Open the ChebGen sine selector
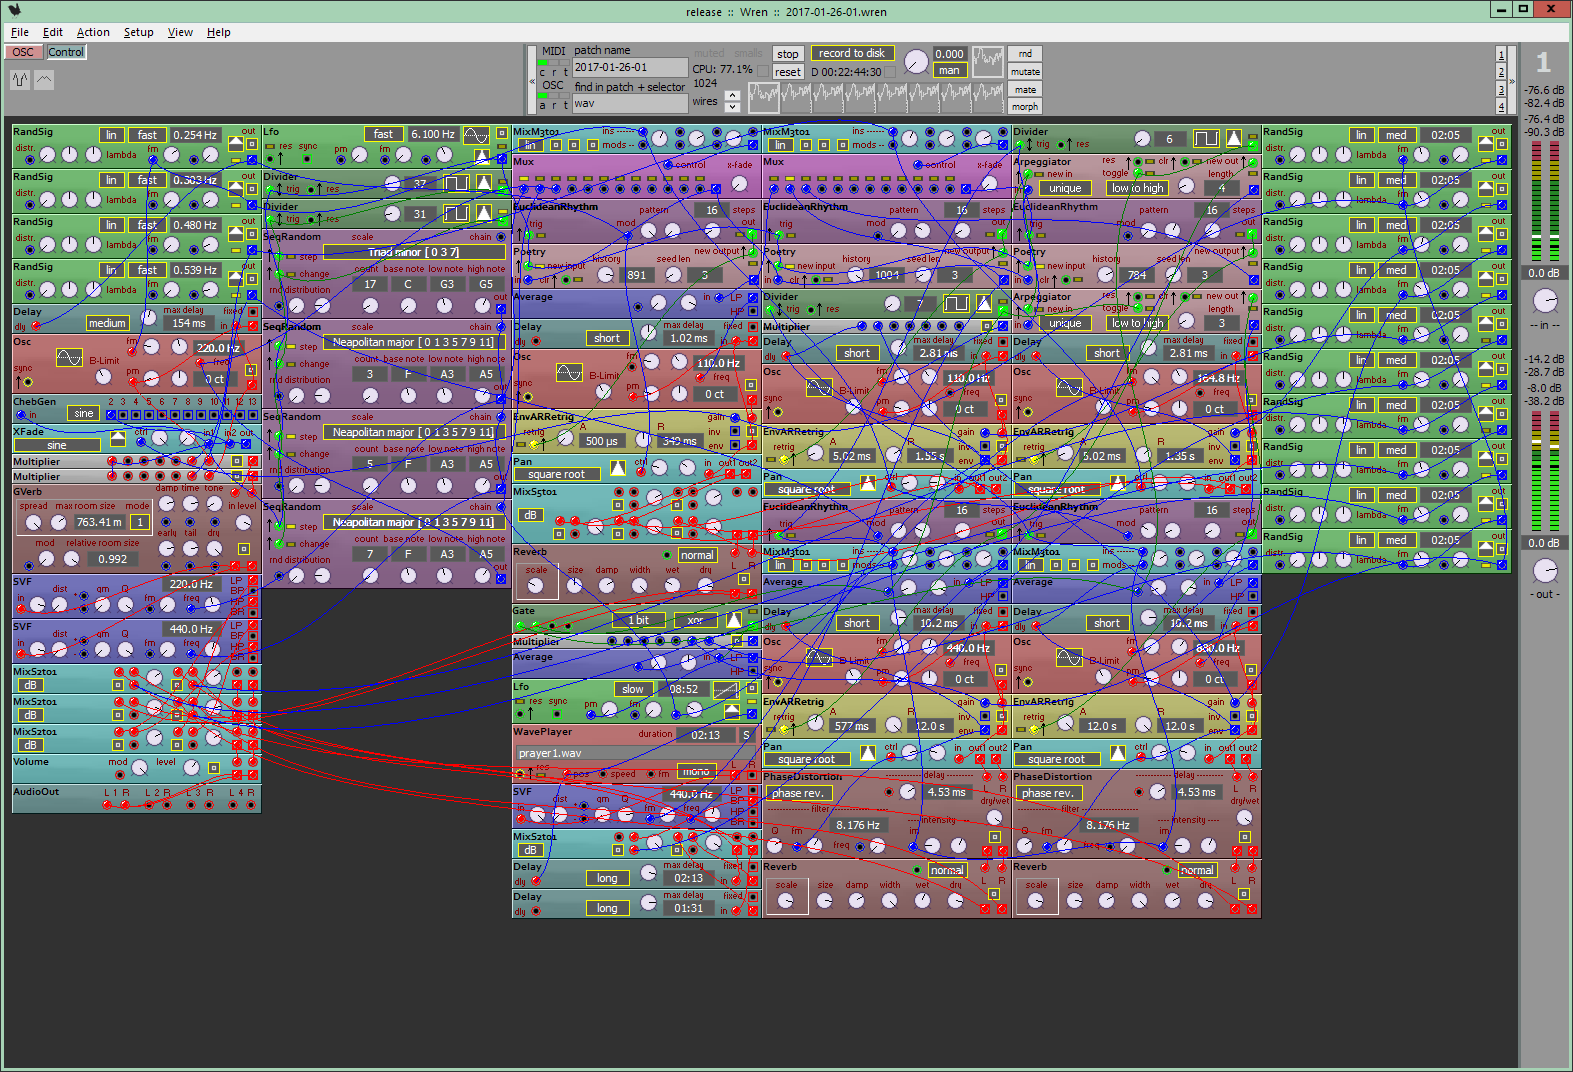This screenshot has width=1573, height=1072. (x=83, y=413)
